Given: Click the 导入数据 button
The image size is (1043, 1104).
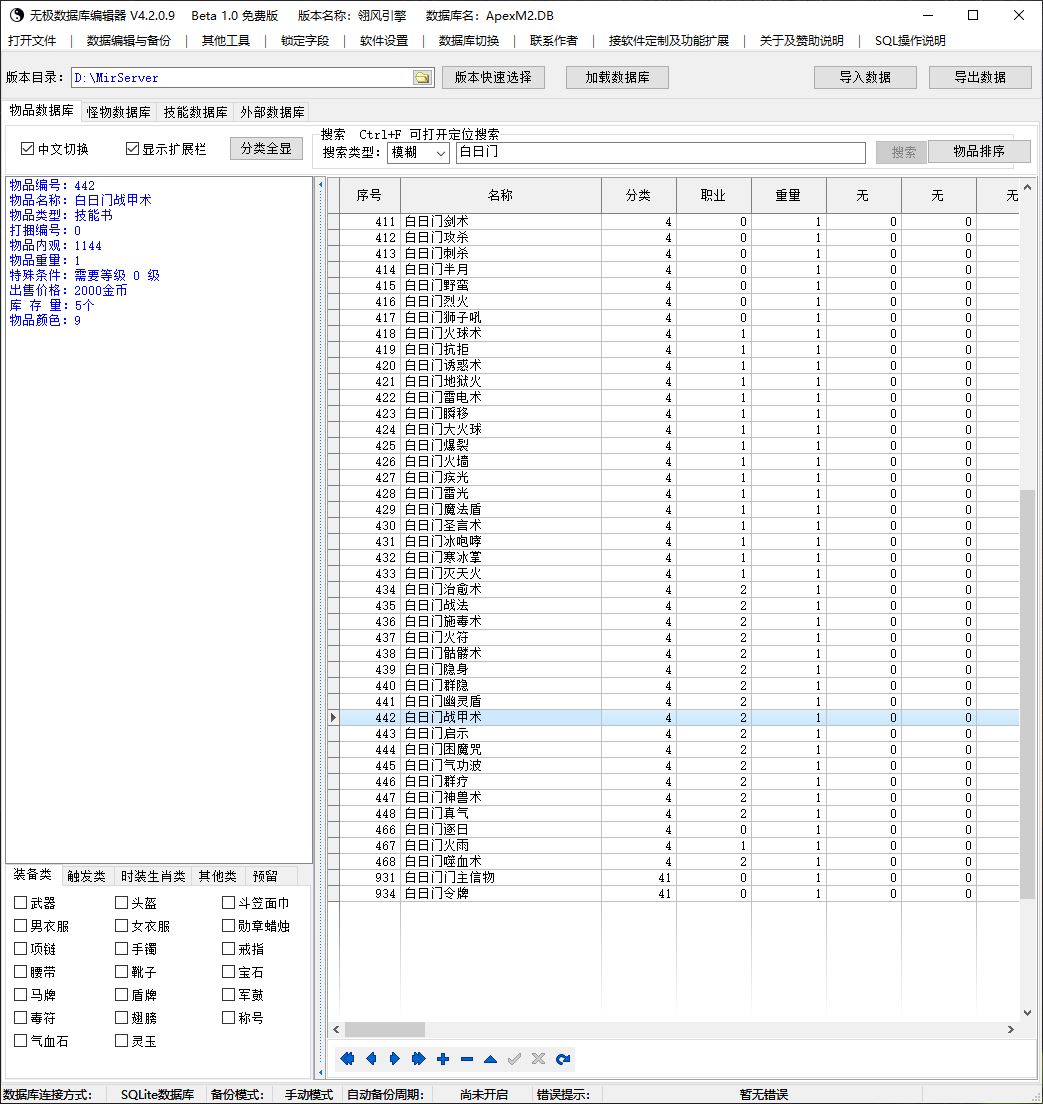Looking at the screenshot, I should click(x=865, y=77).
